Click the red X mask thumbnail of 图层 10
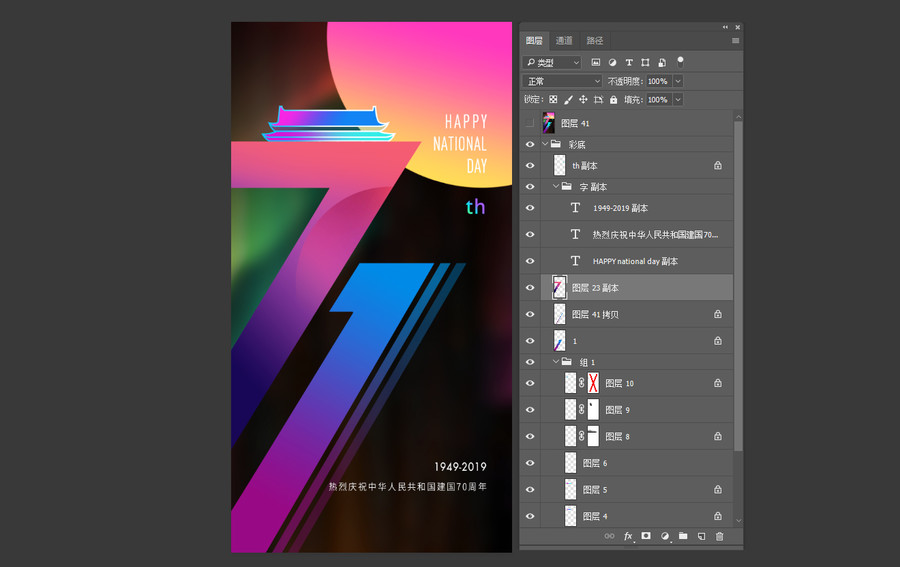 pyautogui.click(x=593, y=383)
